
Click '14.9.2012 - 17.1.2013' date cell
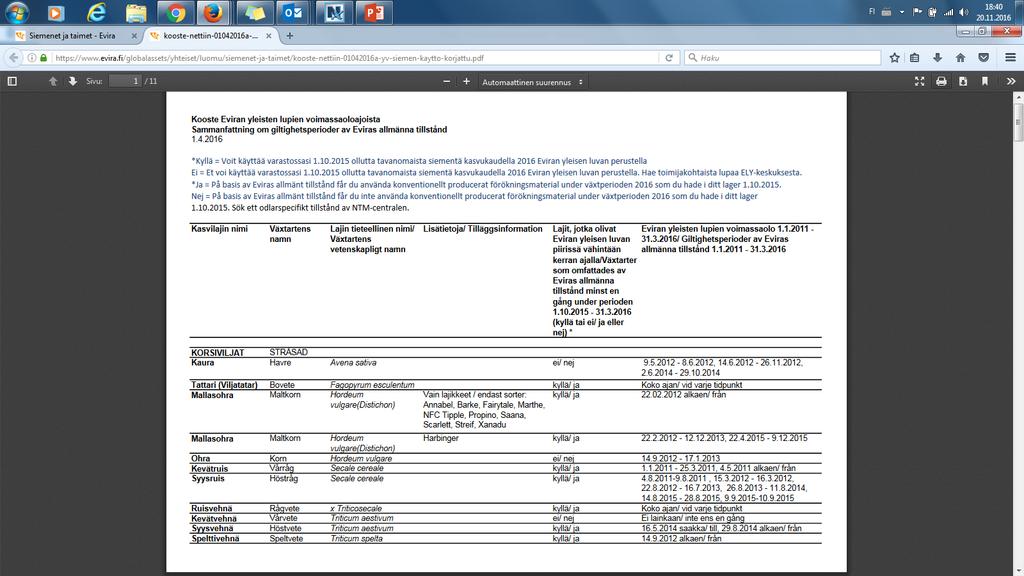coord(680,458)
